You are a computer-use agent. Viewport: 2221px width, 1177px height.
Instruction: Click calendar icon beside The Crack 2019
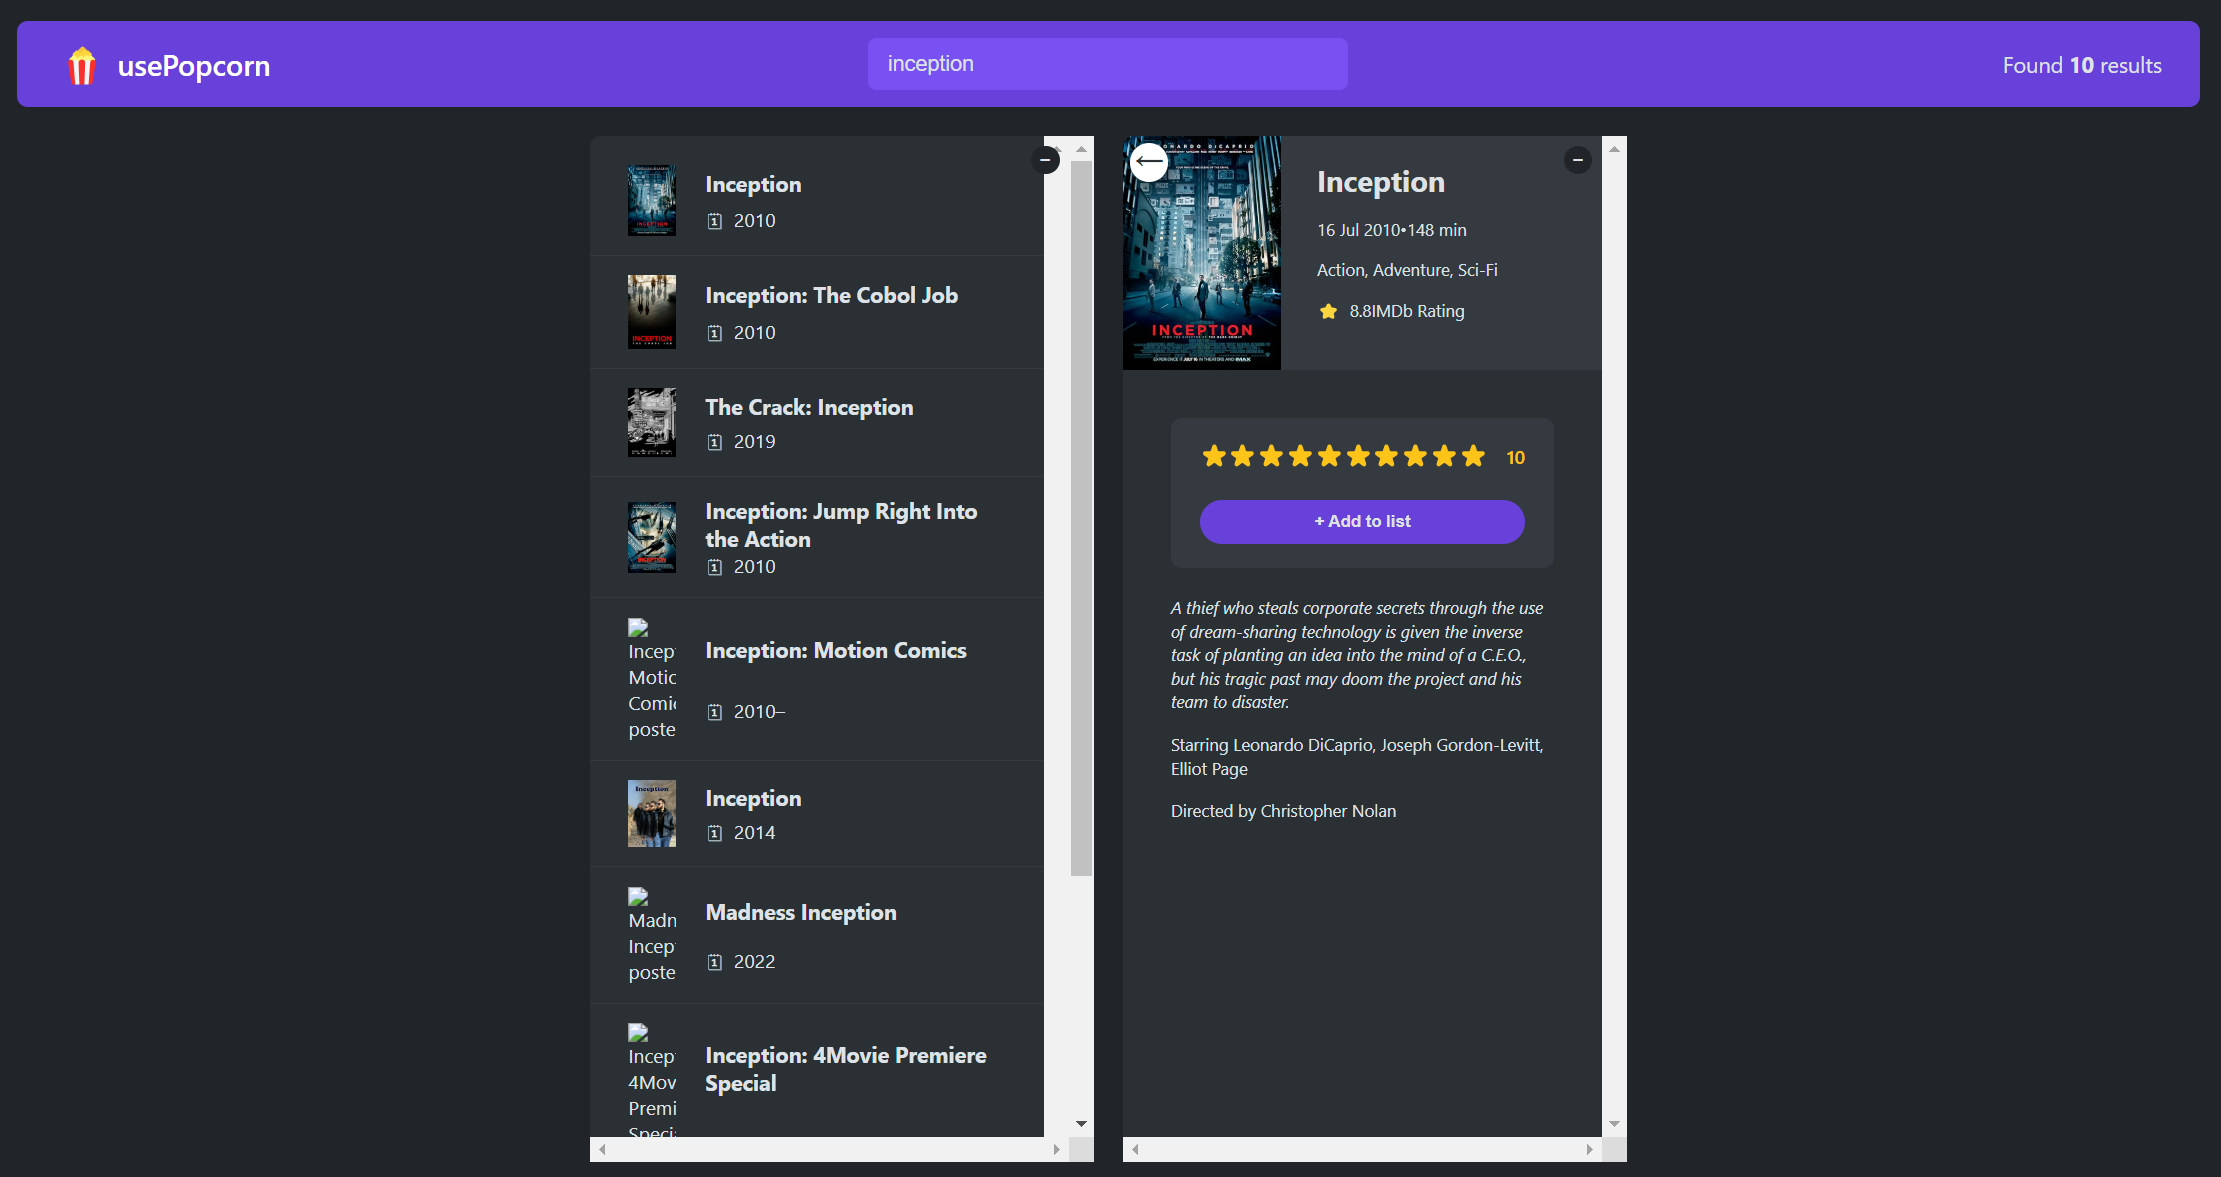coord(715,442)
